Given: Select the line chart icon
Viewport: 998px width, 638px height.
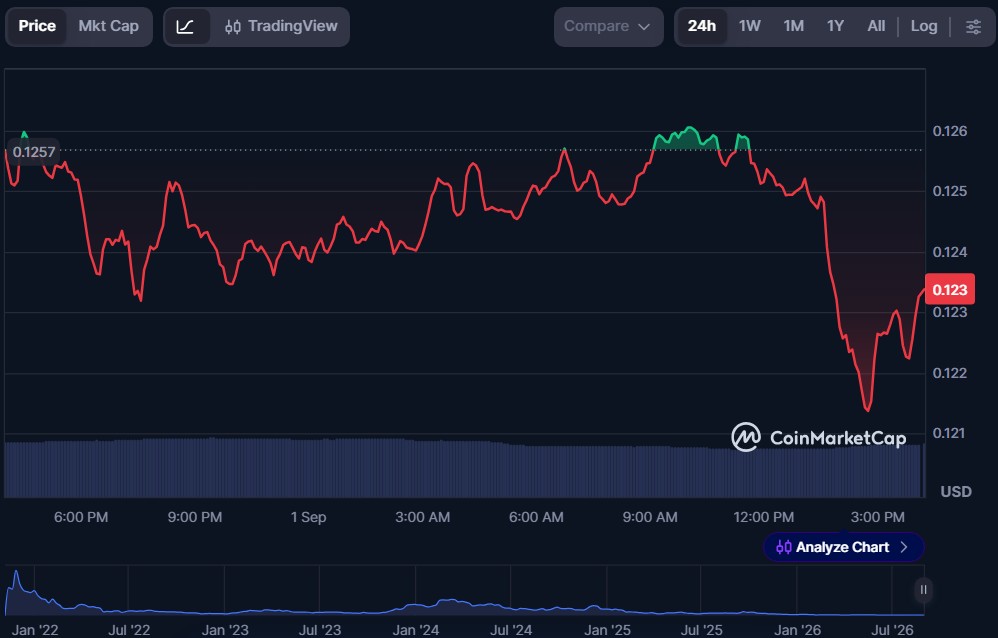Looking at the screenshot, I should coord(185,27).
